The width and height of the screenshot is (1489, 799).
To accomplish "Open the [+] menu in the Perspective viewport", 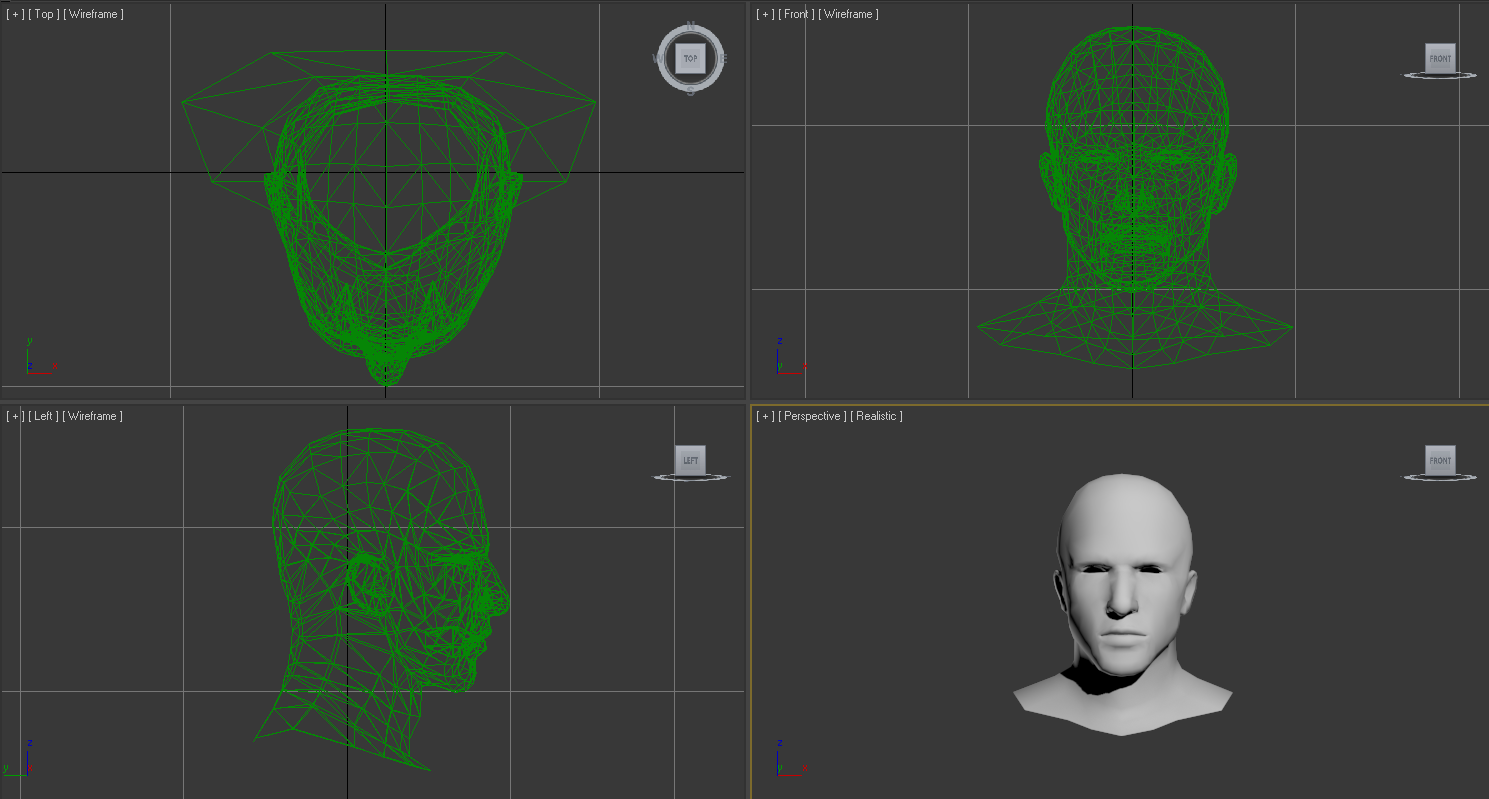I will coord(765,416).
